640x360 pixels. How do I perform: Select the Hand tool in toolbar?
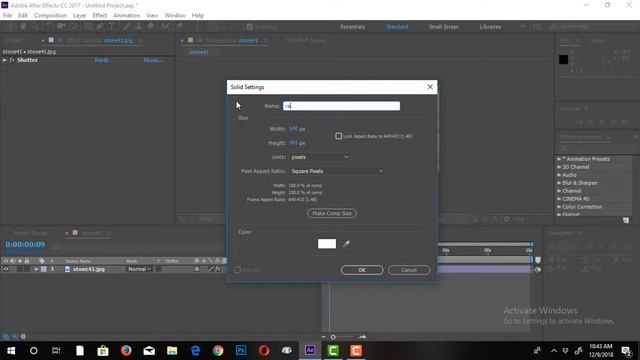(23, 27)
